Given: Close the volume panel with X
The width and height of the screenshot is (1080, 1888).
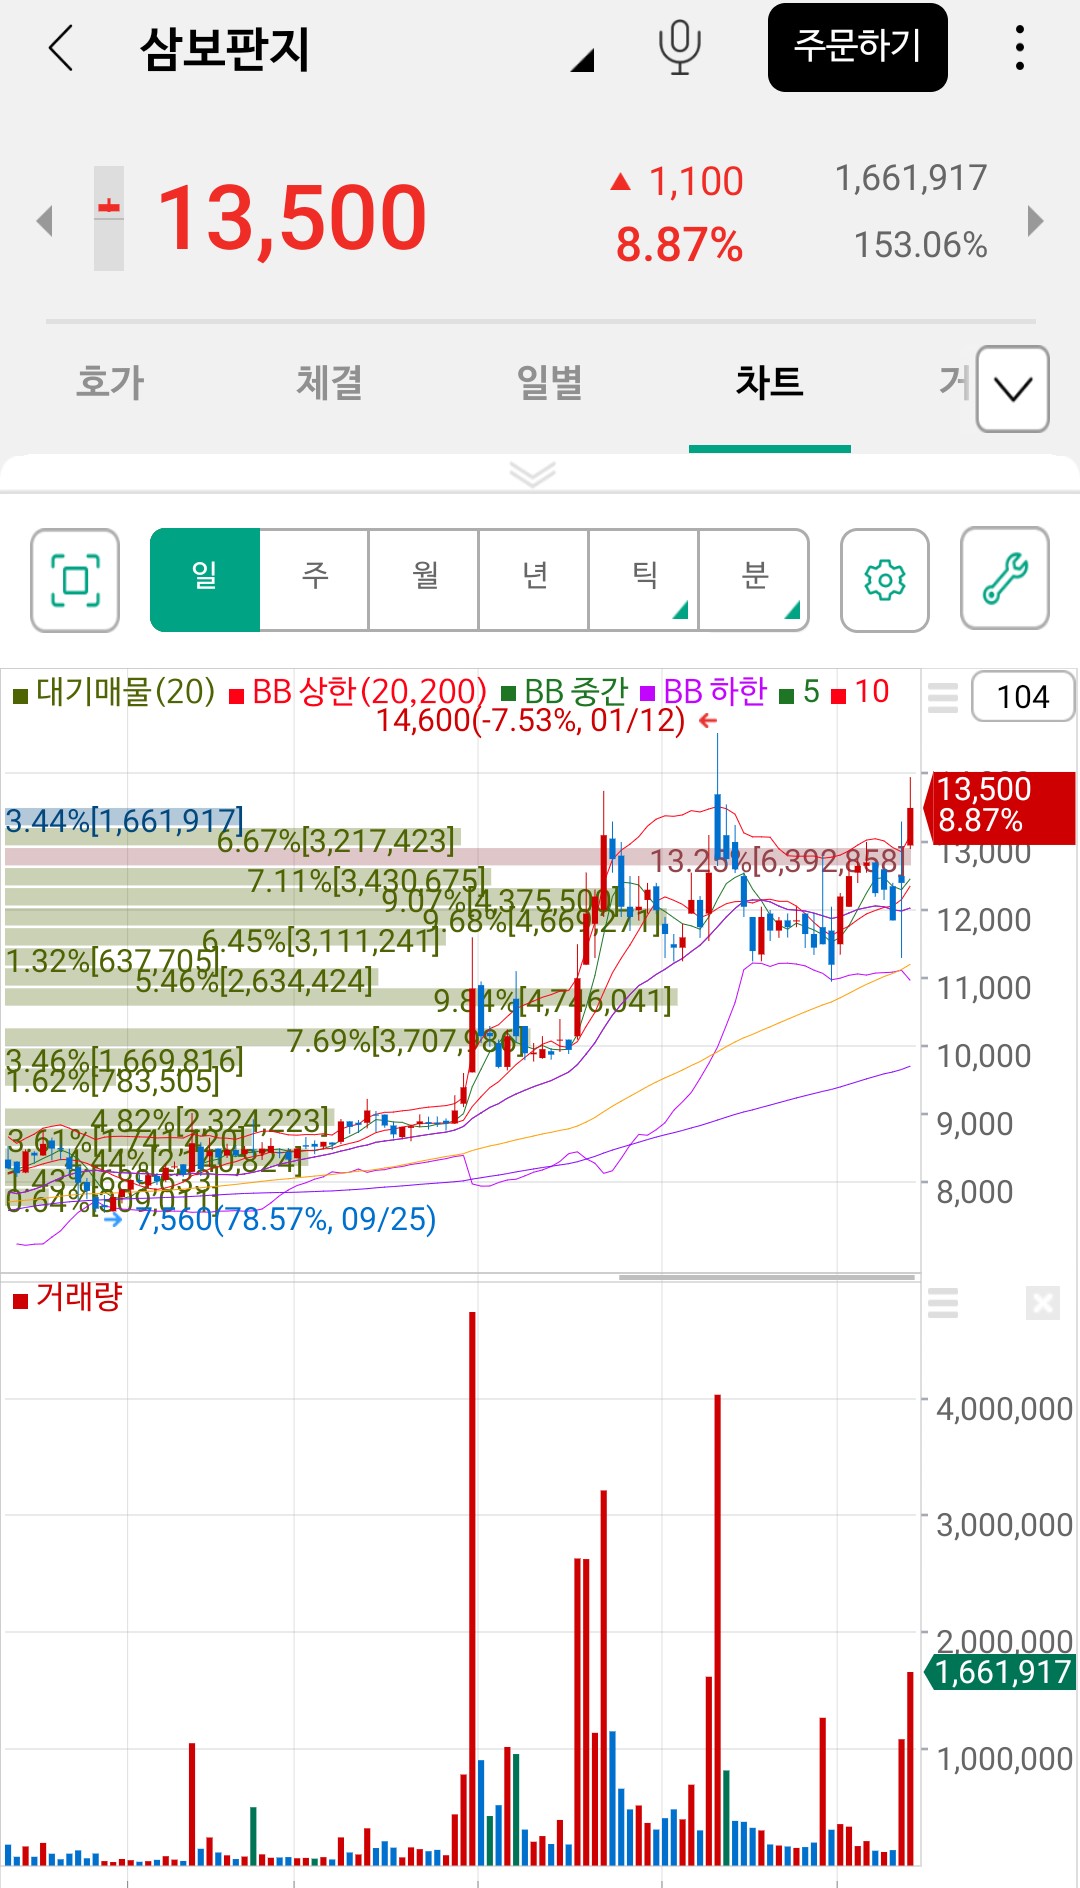Looking at the screenshot, I should pyautogui.click(x=1042, y=1303).
